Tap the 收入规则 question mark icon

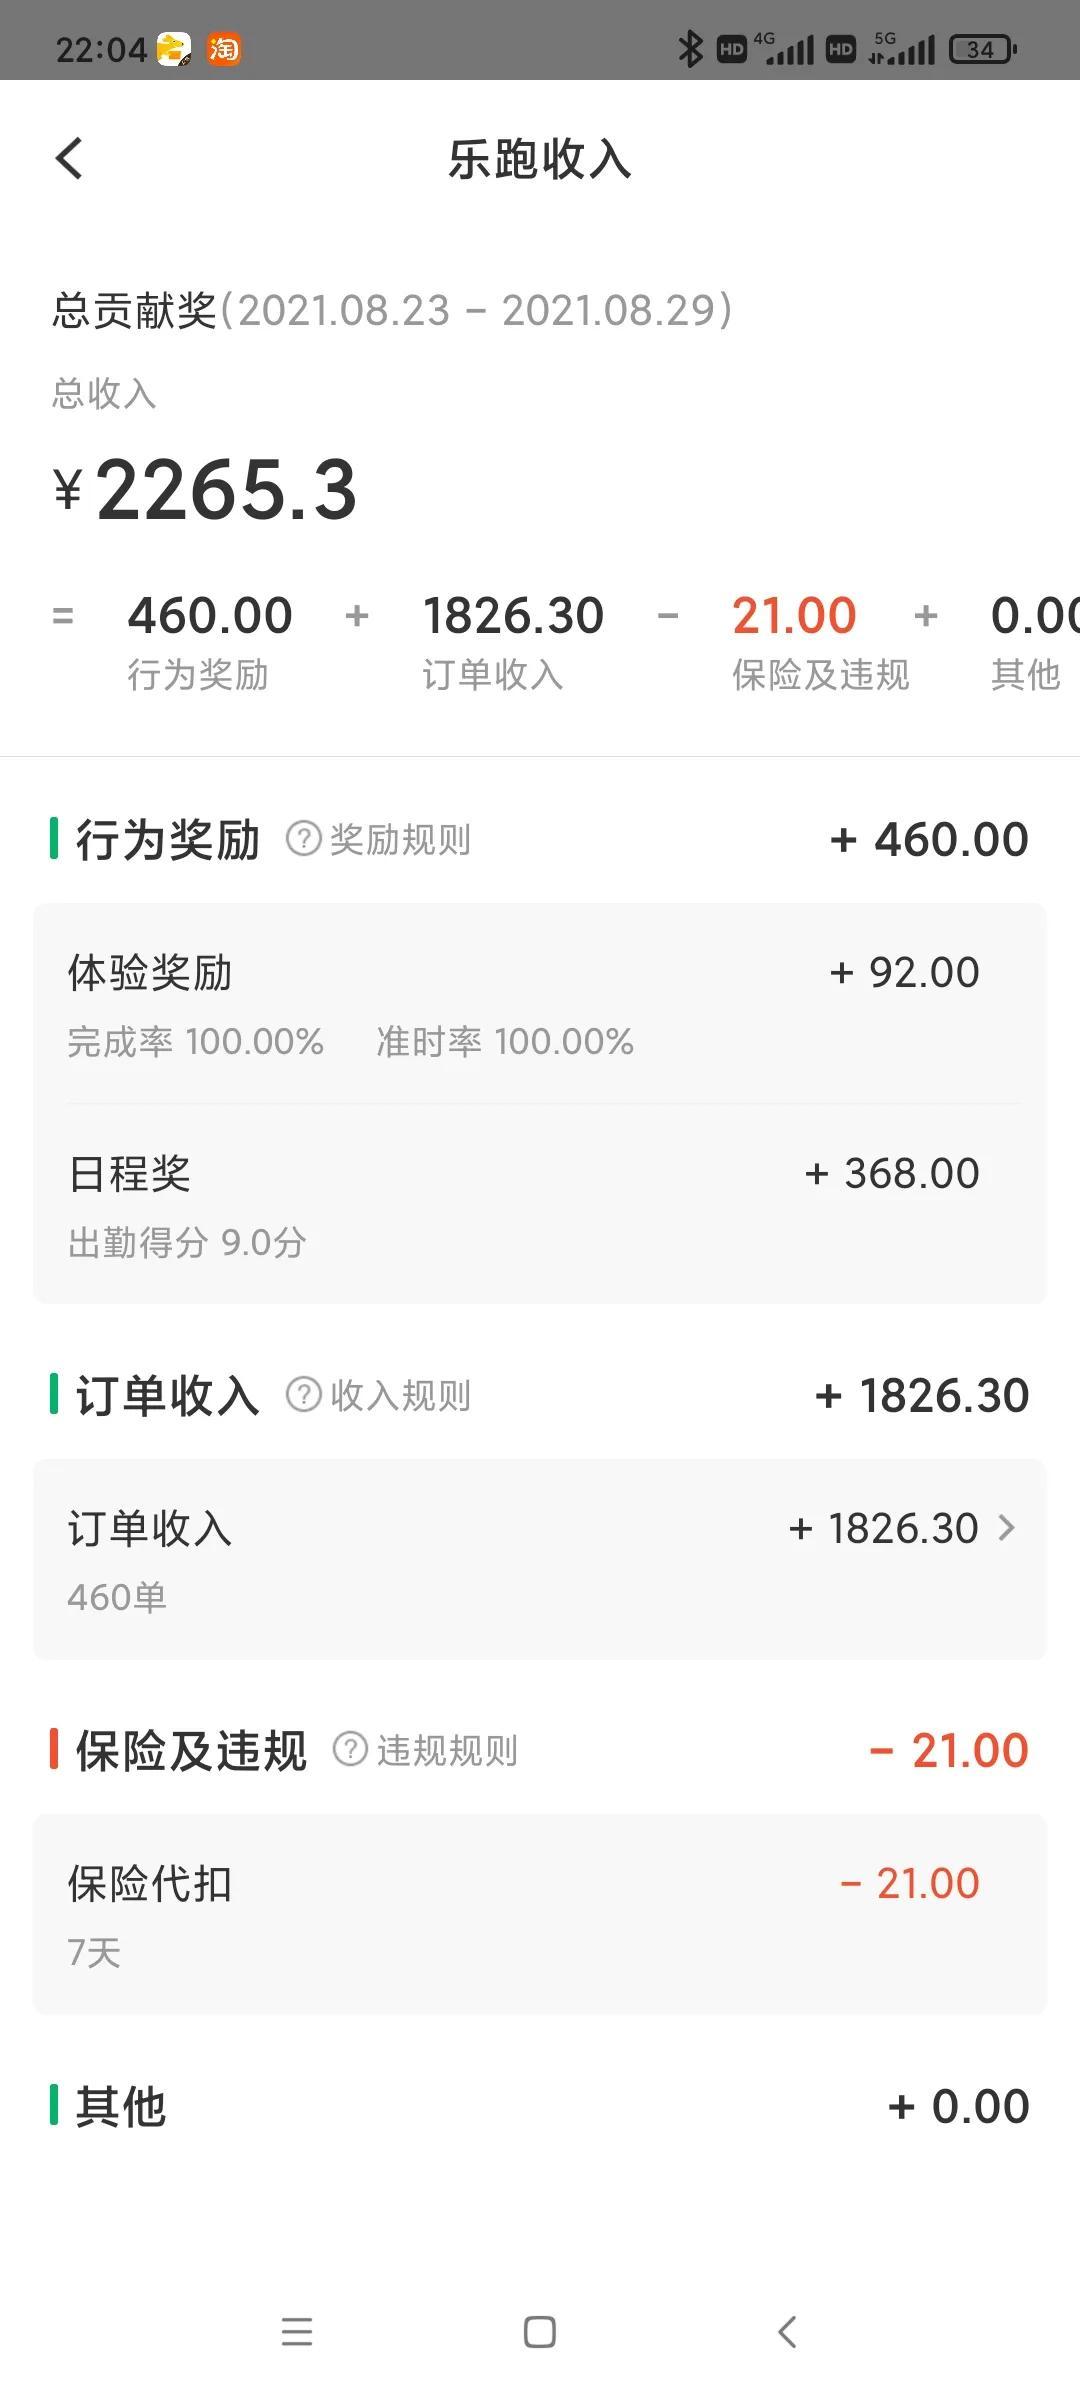[x=303, y=1395]
